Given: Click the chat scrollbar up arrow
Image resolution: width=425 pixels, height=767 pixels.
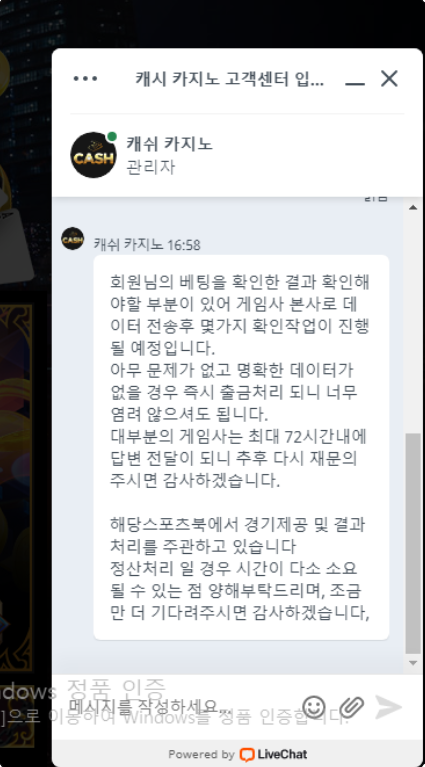Looking at the screenshot, I should click(413, 207).
